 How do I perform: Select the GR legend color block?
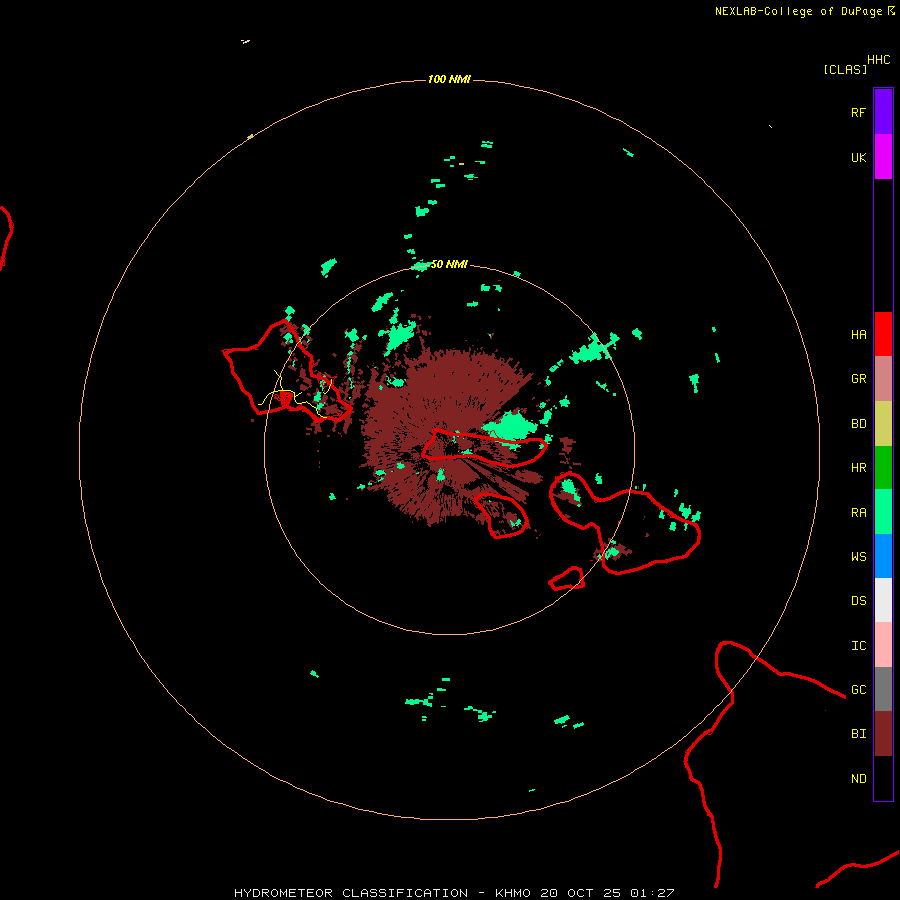pos(883,379)
